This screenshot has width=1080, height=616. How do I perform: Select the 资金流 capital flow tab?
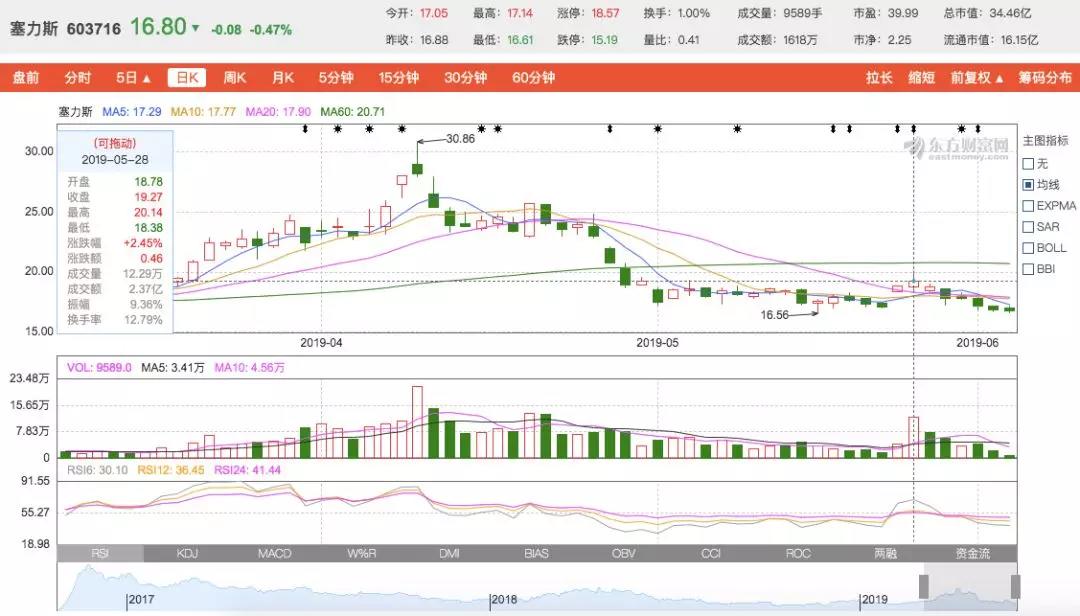pyautogui.click(x=973, y=553)
